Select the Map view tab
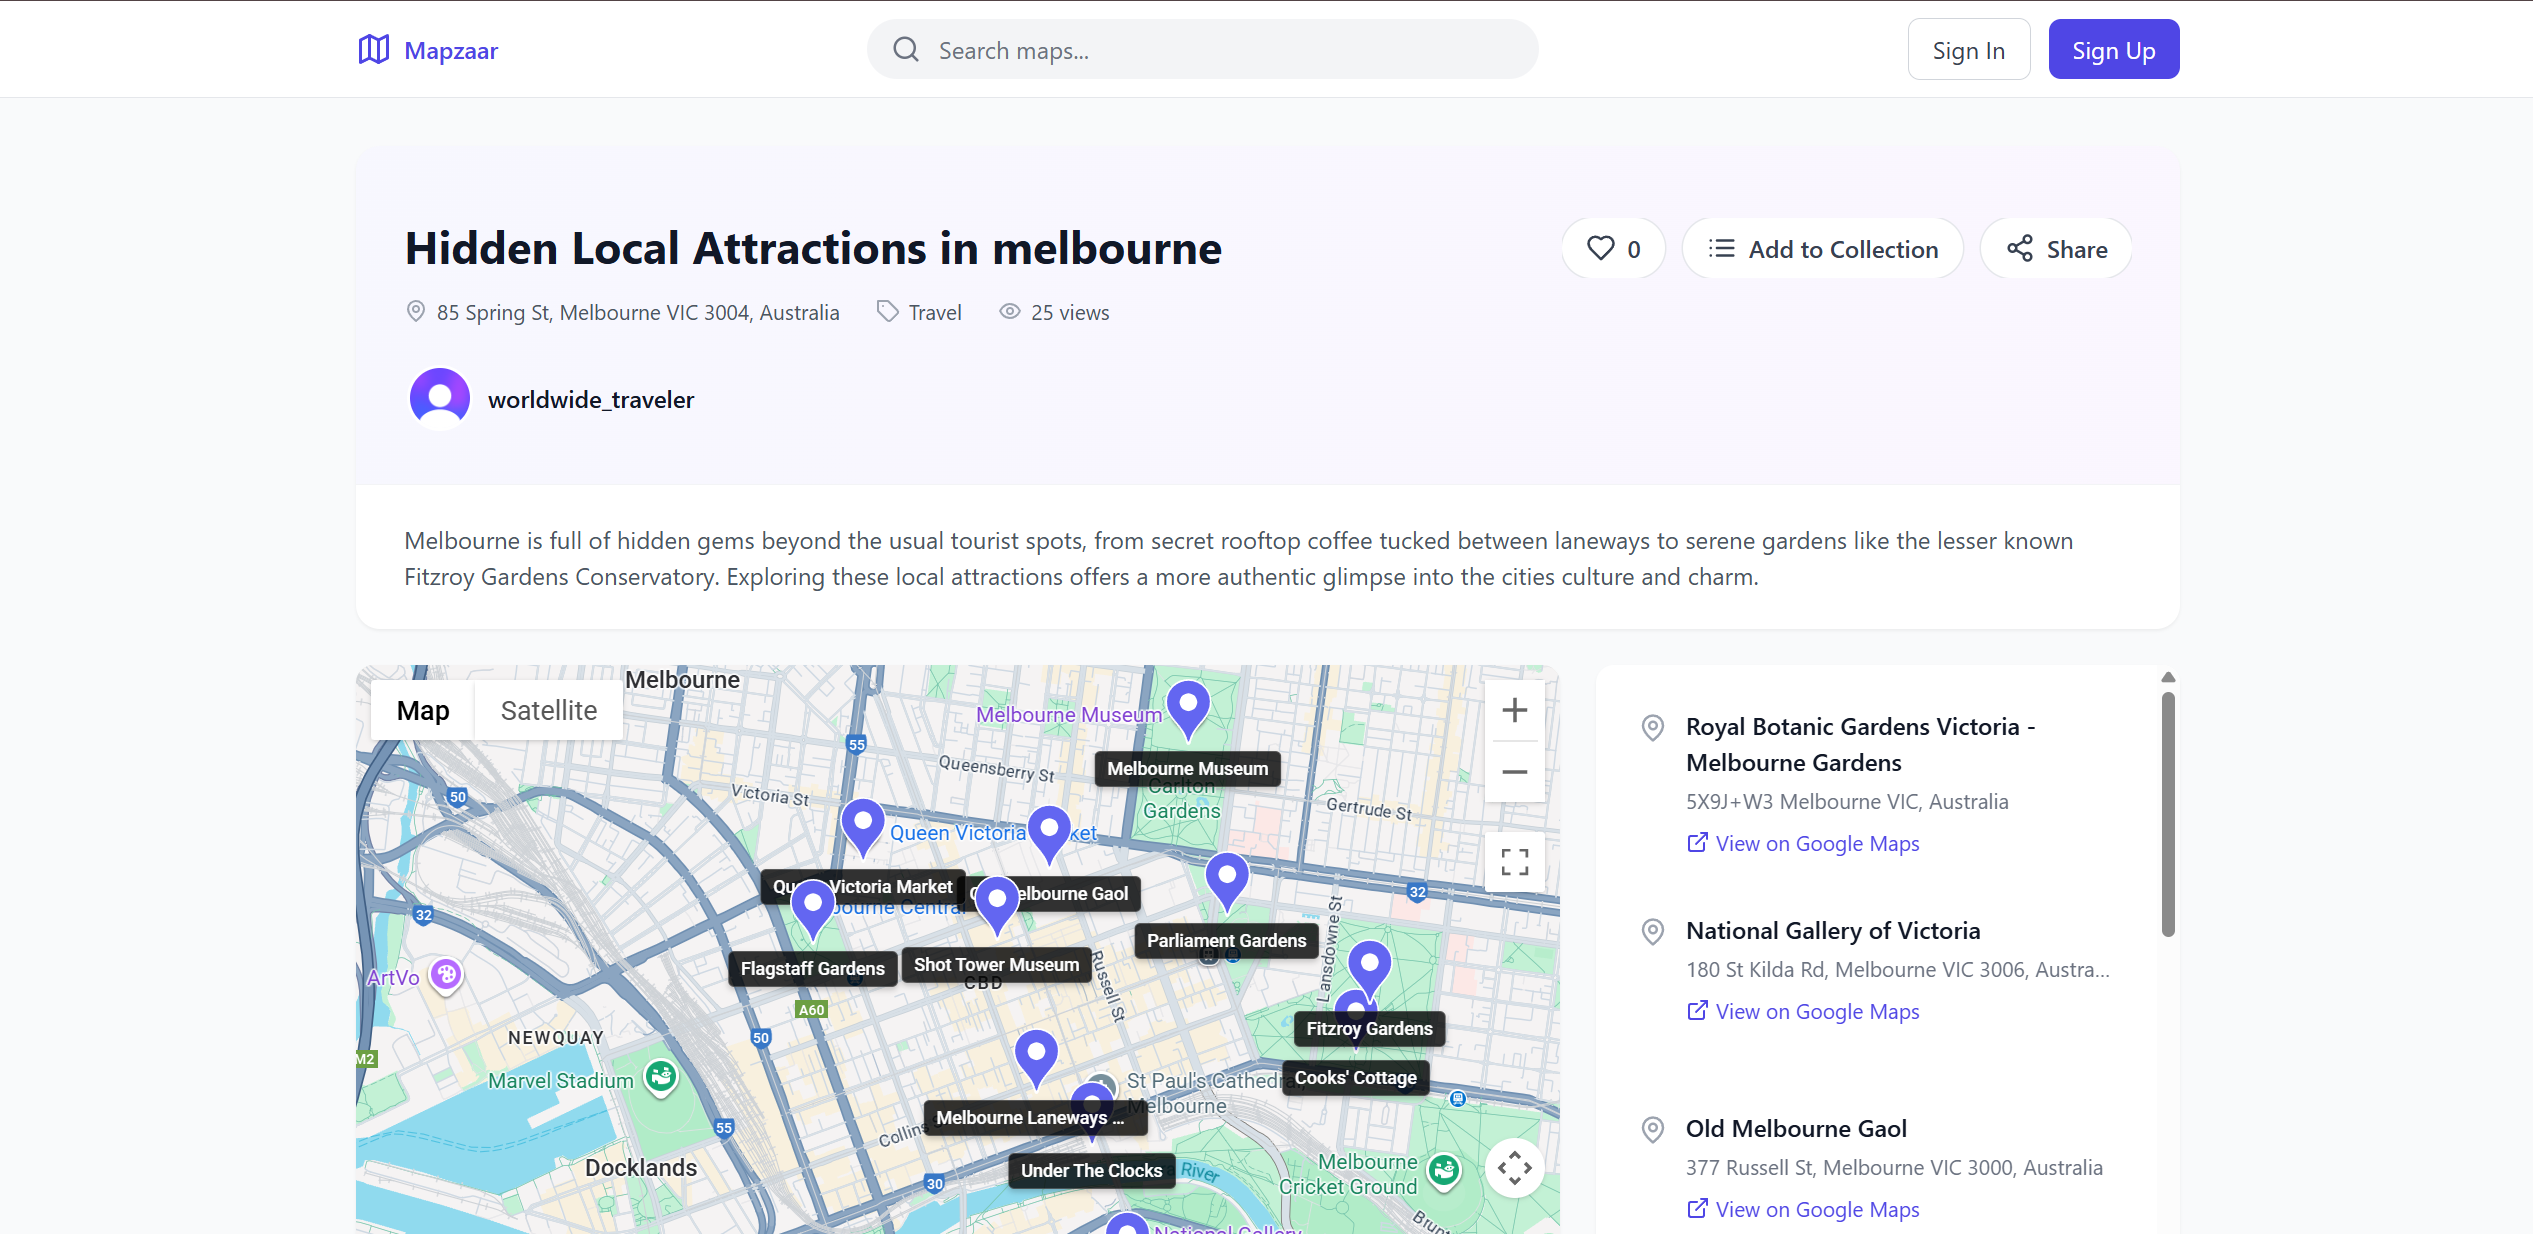The image size is (2533, 1234). 423,711
